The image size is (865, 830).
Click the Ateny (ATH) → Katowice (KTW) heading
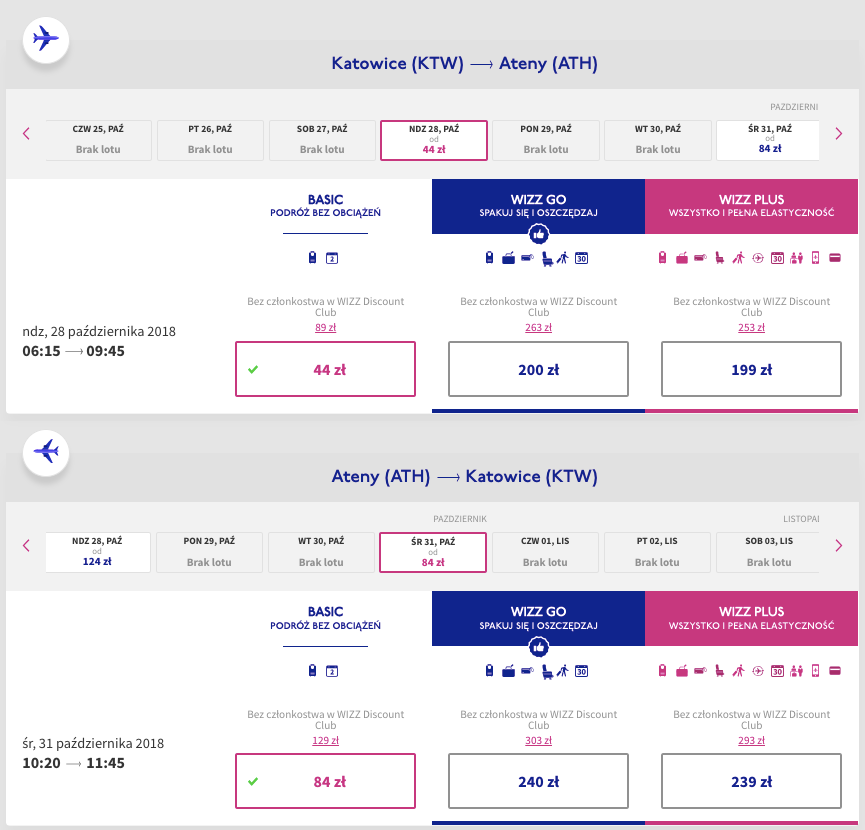(x=464, y=476)
